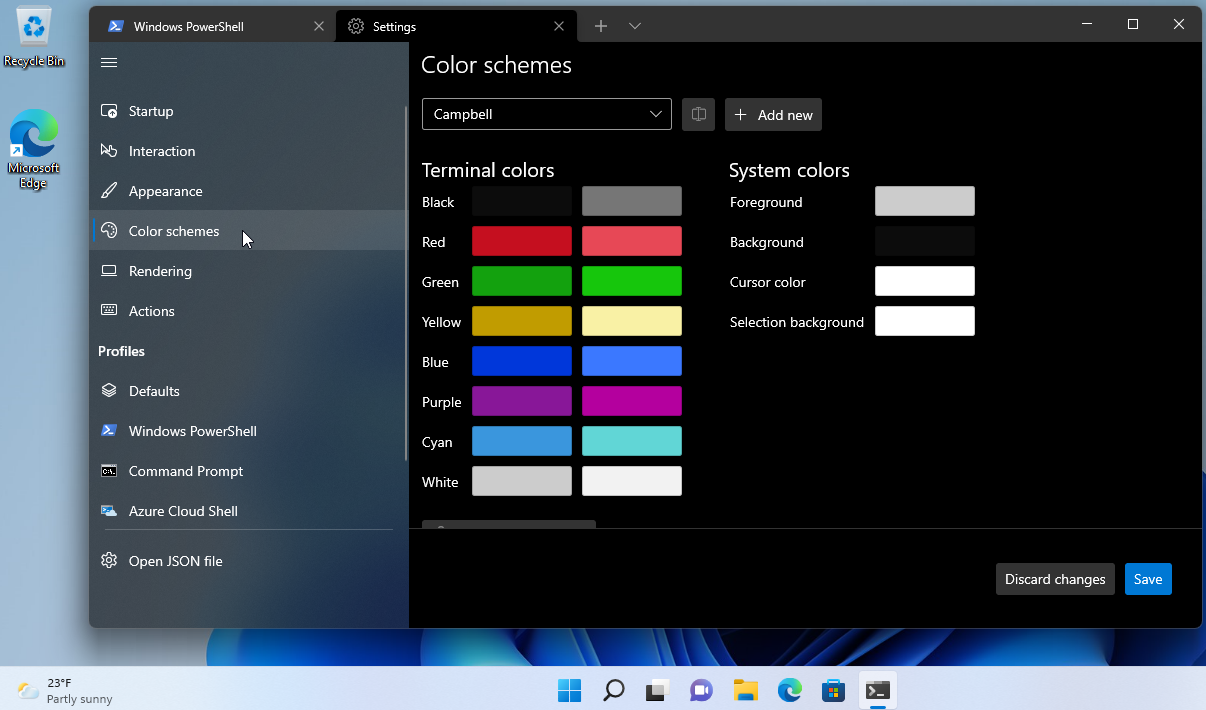Viewport: 1206px width, 710px height.
Task: Open Edge from the taskbar
Action: click(789, 690)
